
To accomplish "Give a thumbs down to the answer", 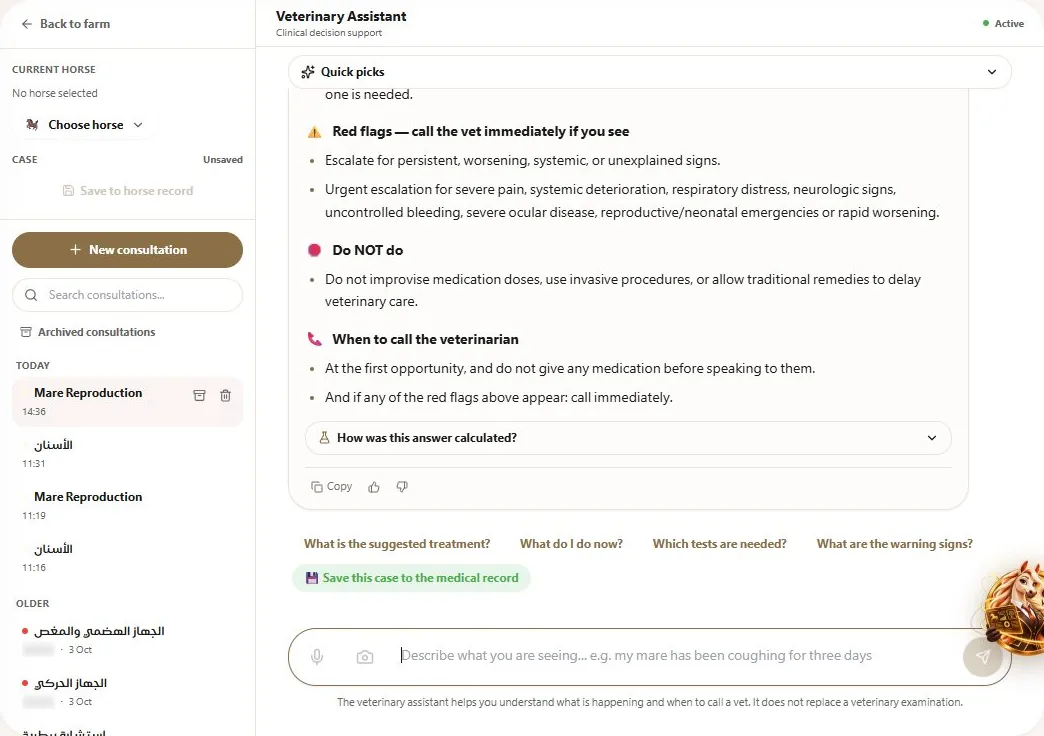I will 402,487.
